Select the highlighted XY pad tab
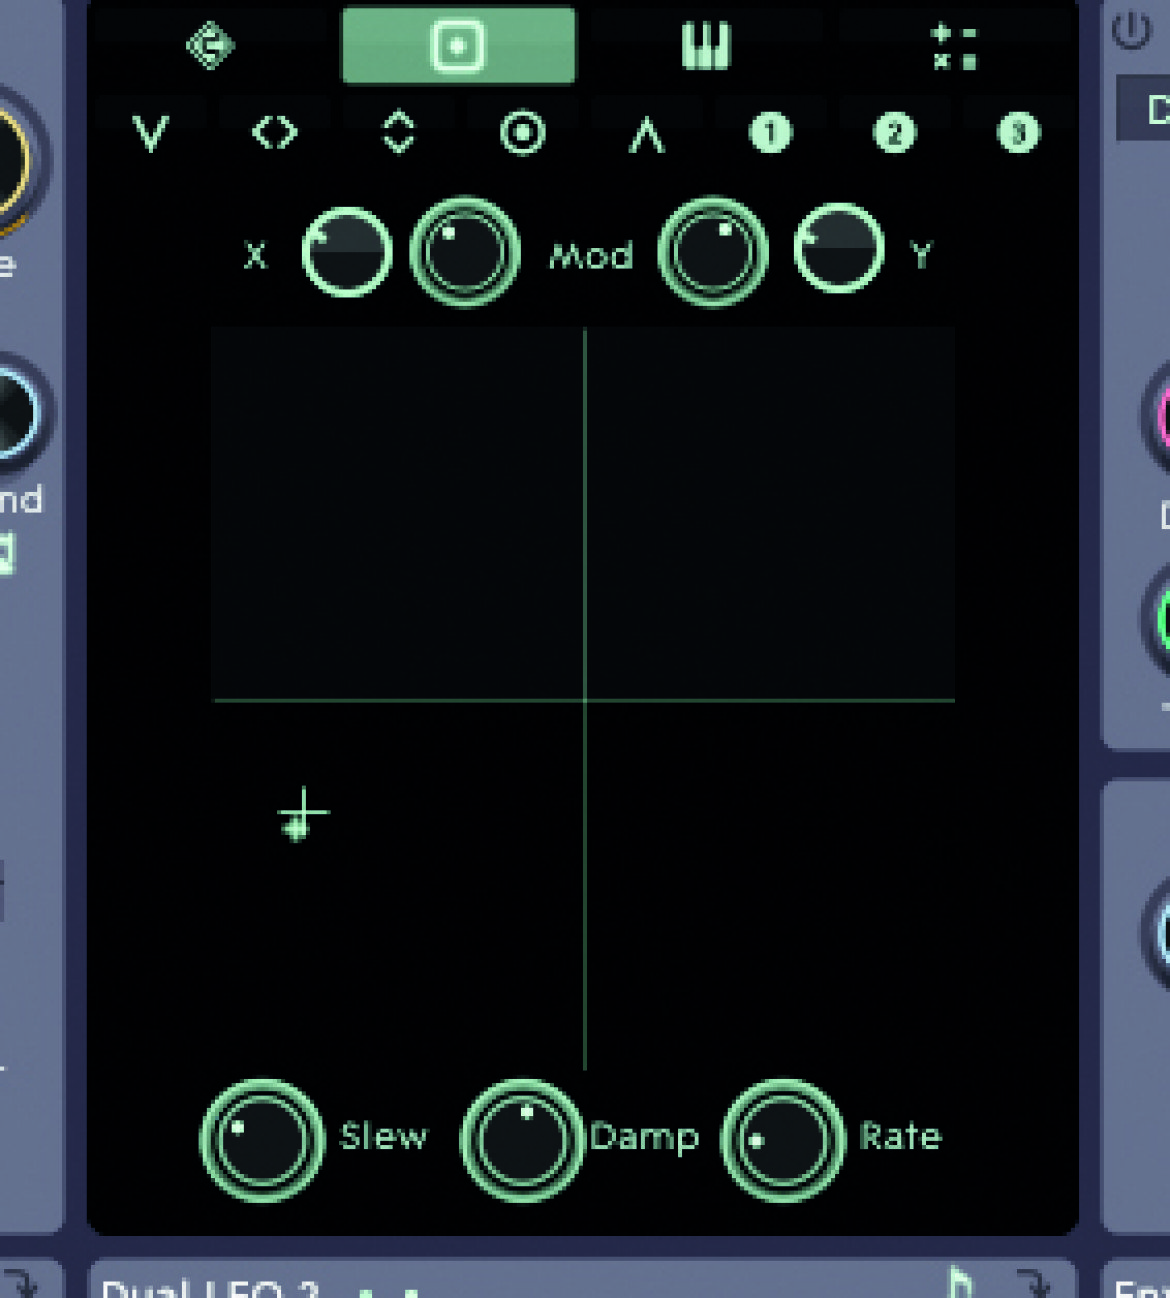This screenshot has width=1170, height=1298. pyautogui.click(x=459, y=46)
